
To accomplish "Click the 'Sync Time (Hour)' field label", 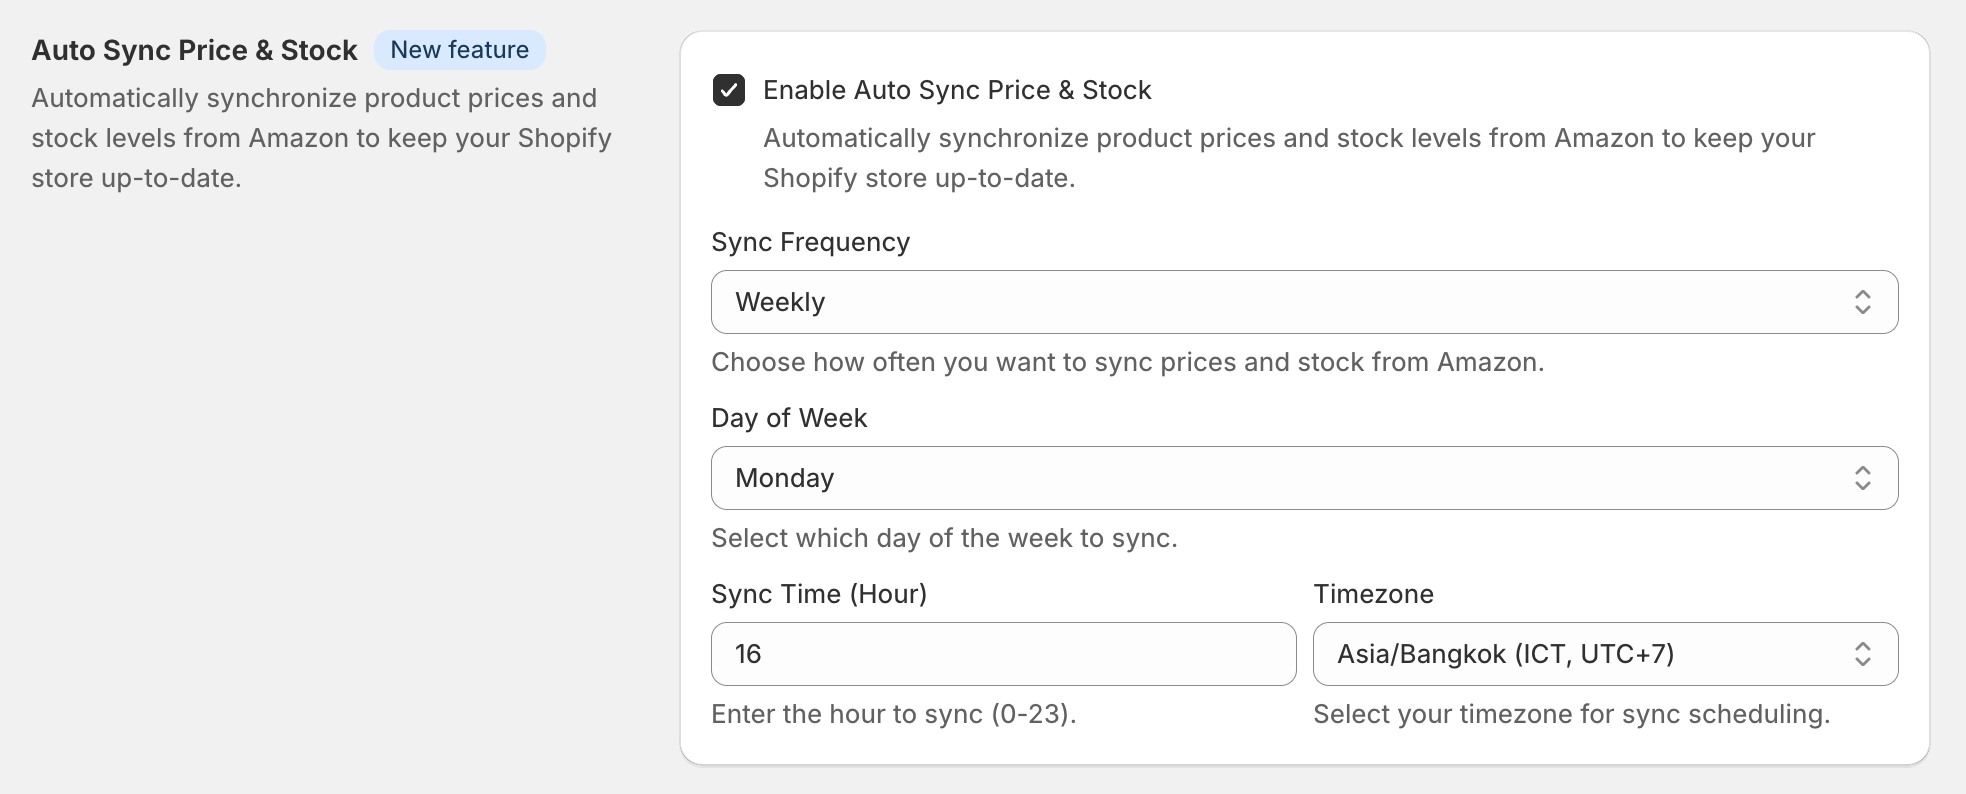I will (819, 594).
